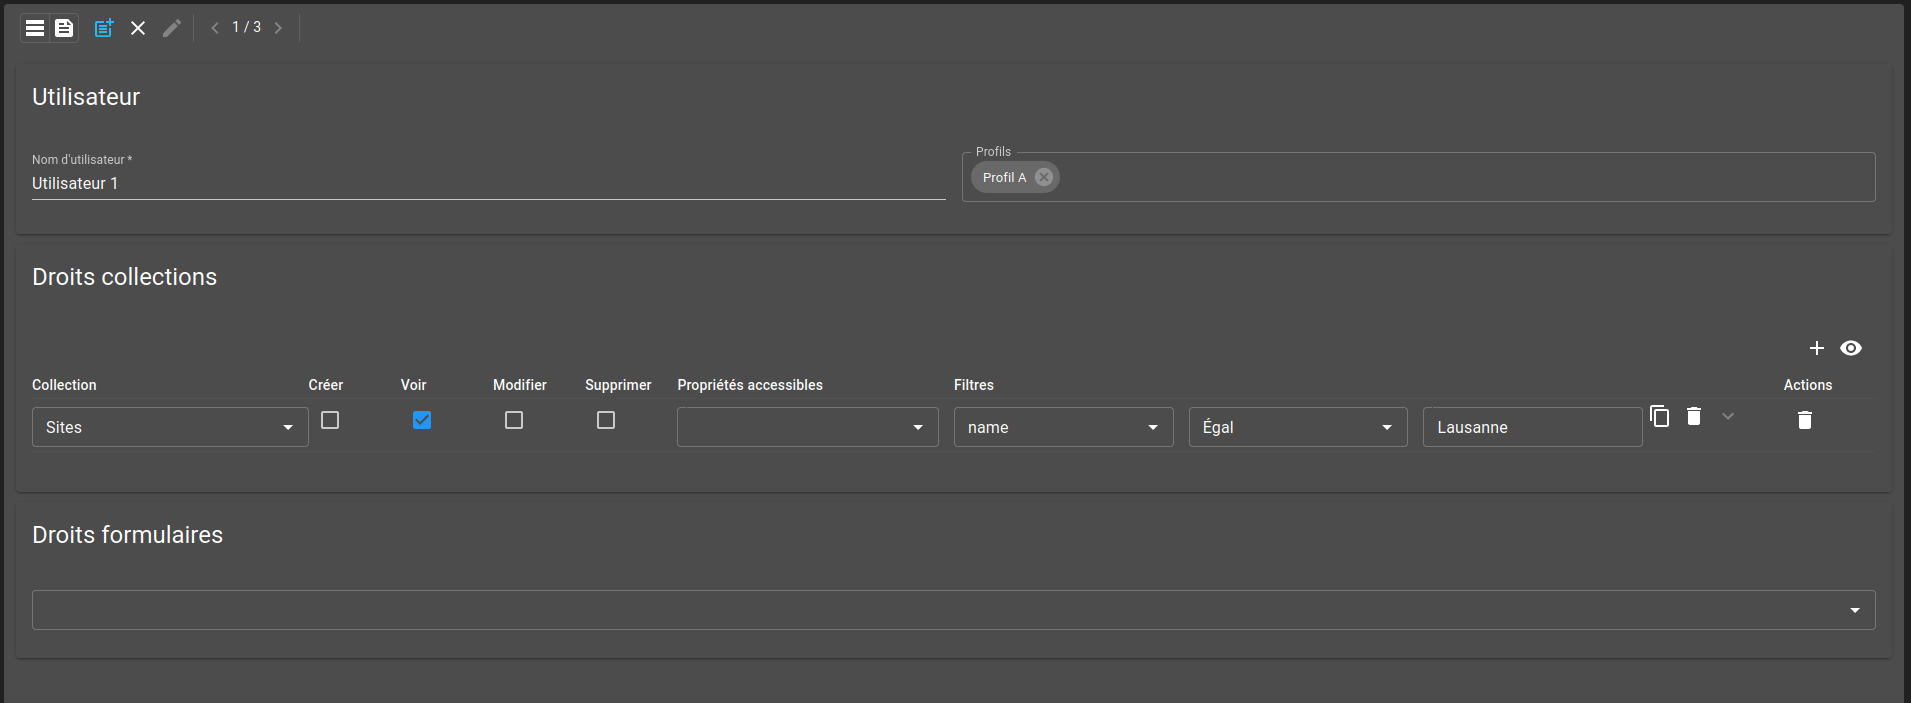Image resolution: width=1911 pixels, height=703 pixels.
Task: Switch to form view icon
Action: (x=64, y=28)
